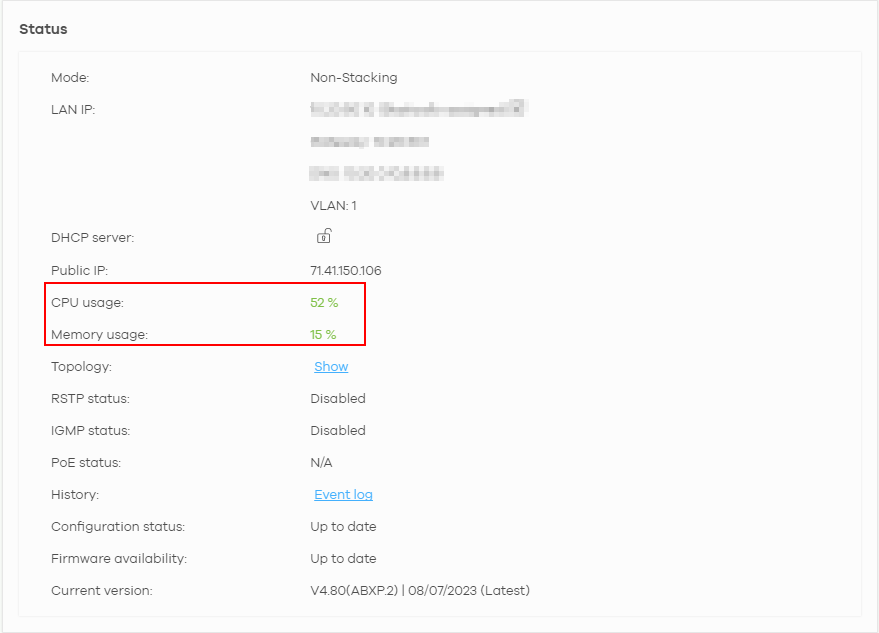879x633 pixels.
Task: Click the VLAN: 1 text
Action: click(x=334, y=206)
